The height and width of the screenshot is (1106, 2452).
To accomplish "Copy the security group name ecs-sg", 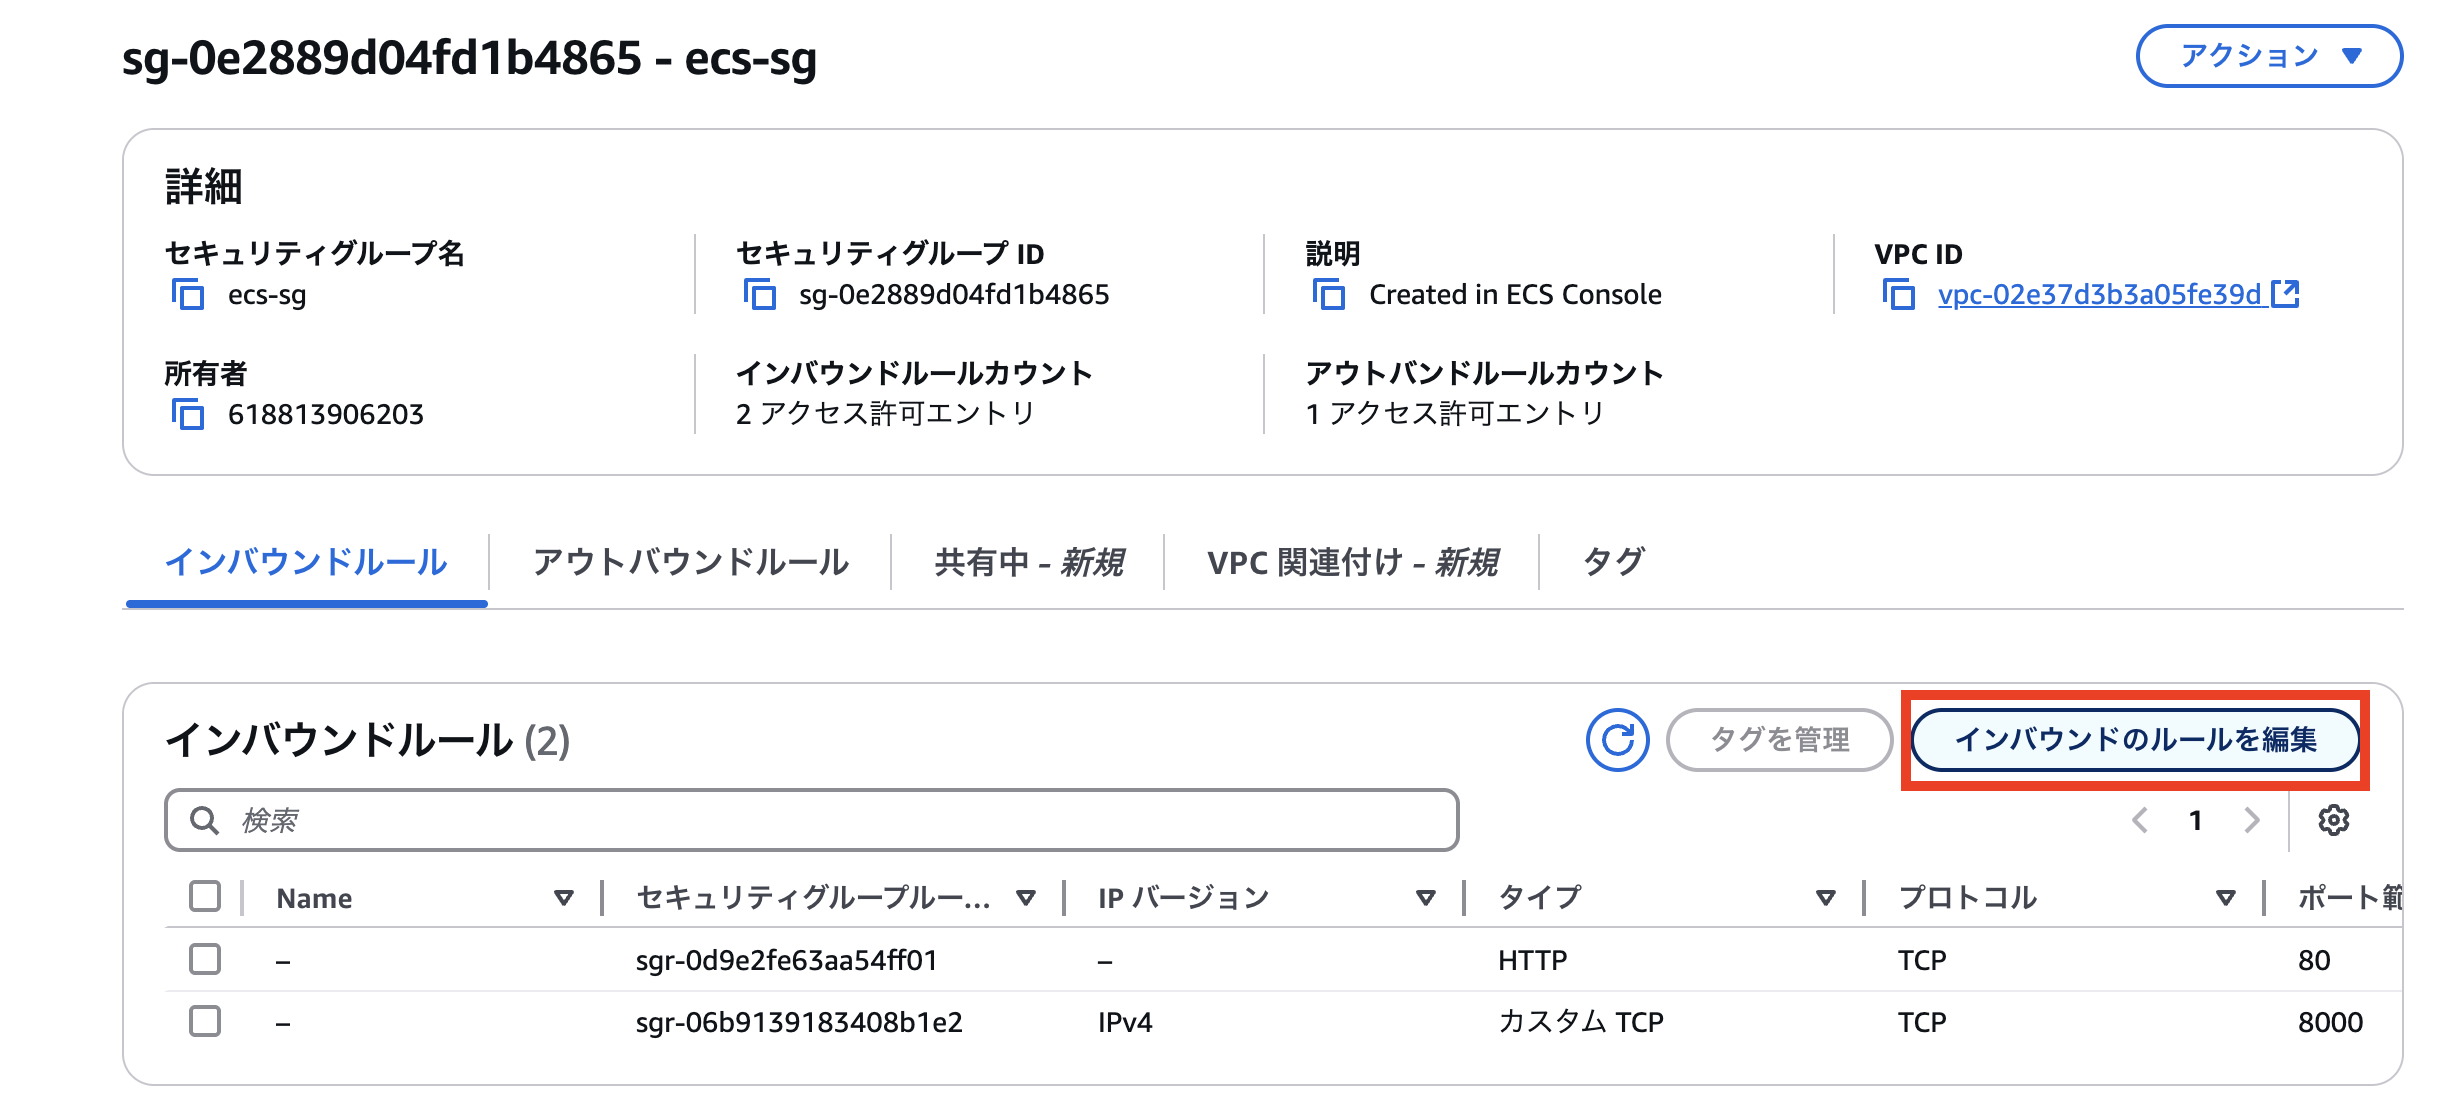I will coord(186,295).
